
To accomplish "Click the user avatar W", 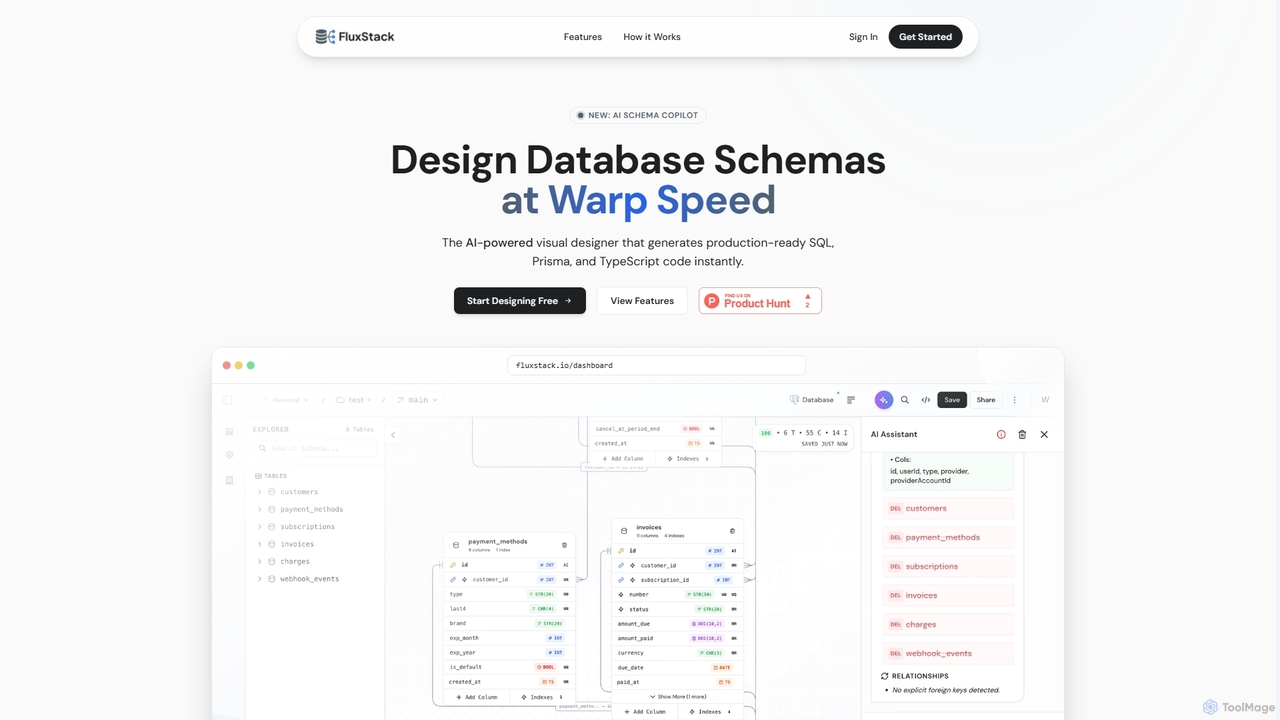I will coord(1045,400).
